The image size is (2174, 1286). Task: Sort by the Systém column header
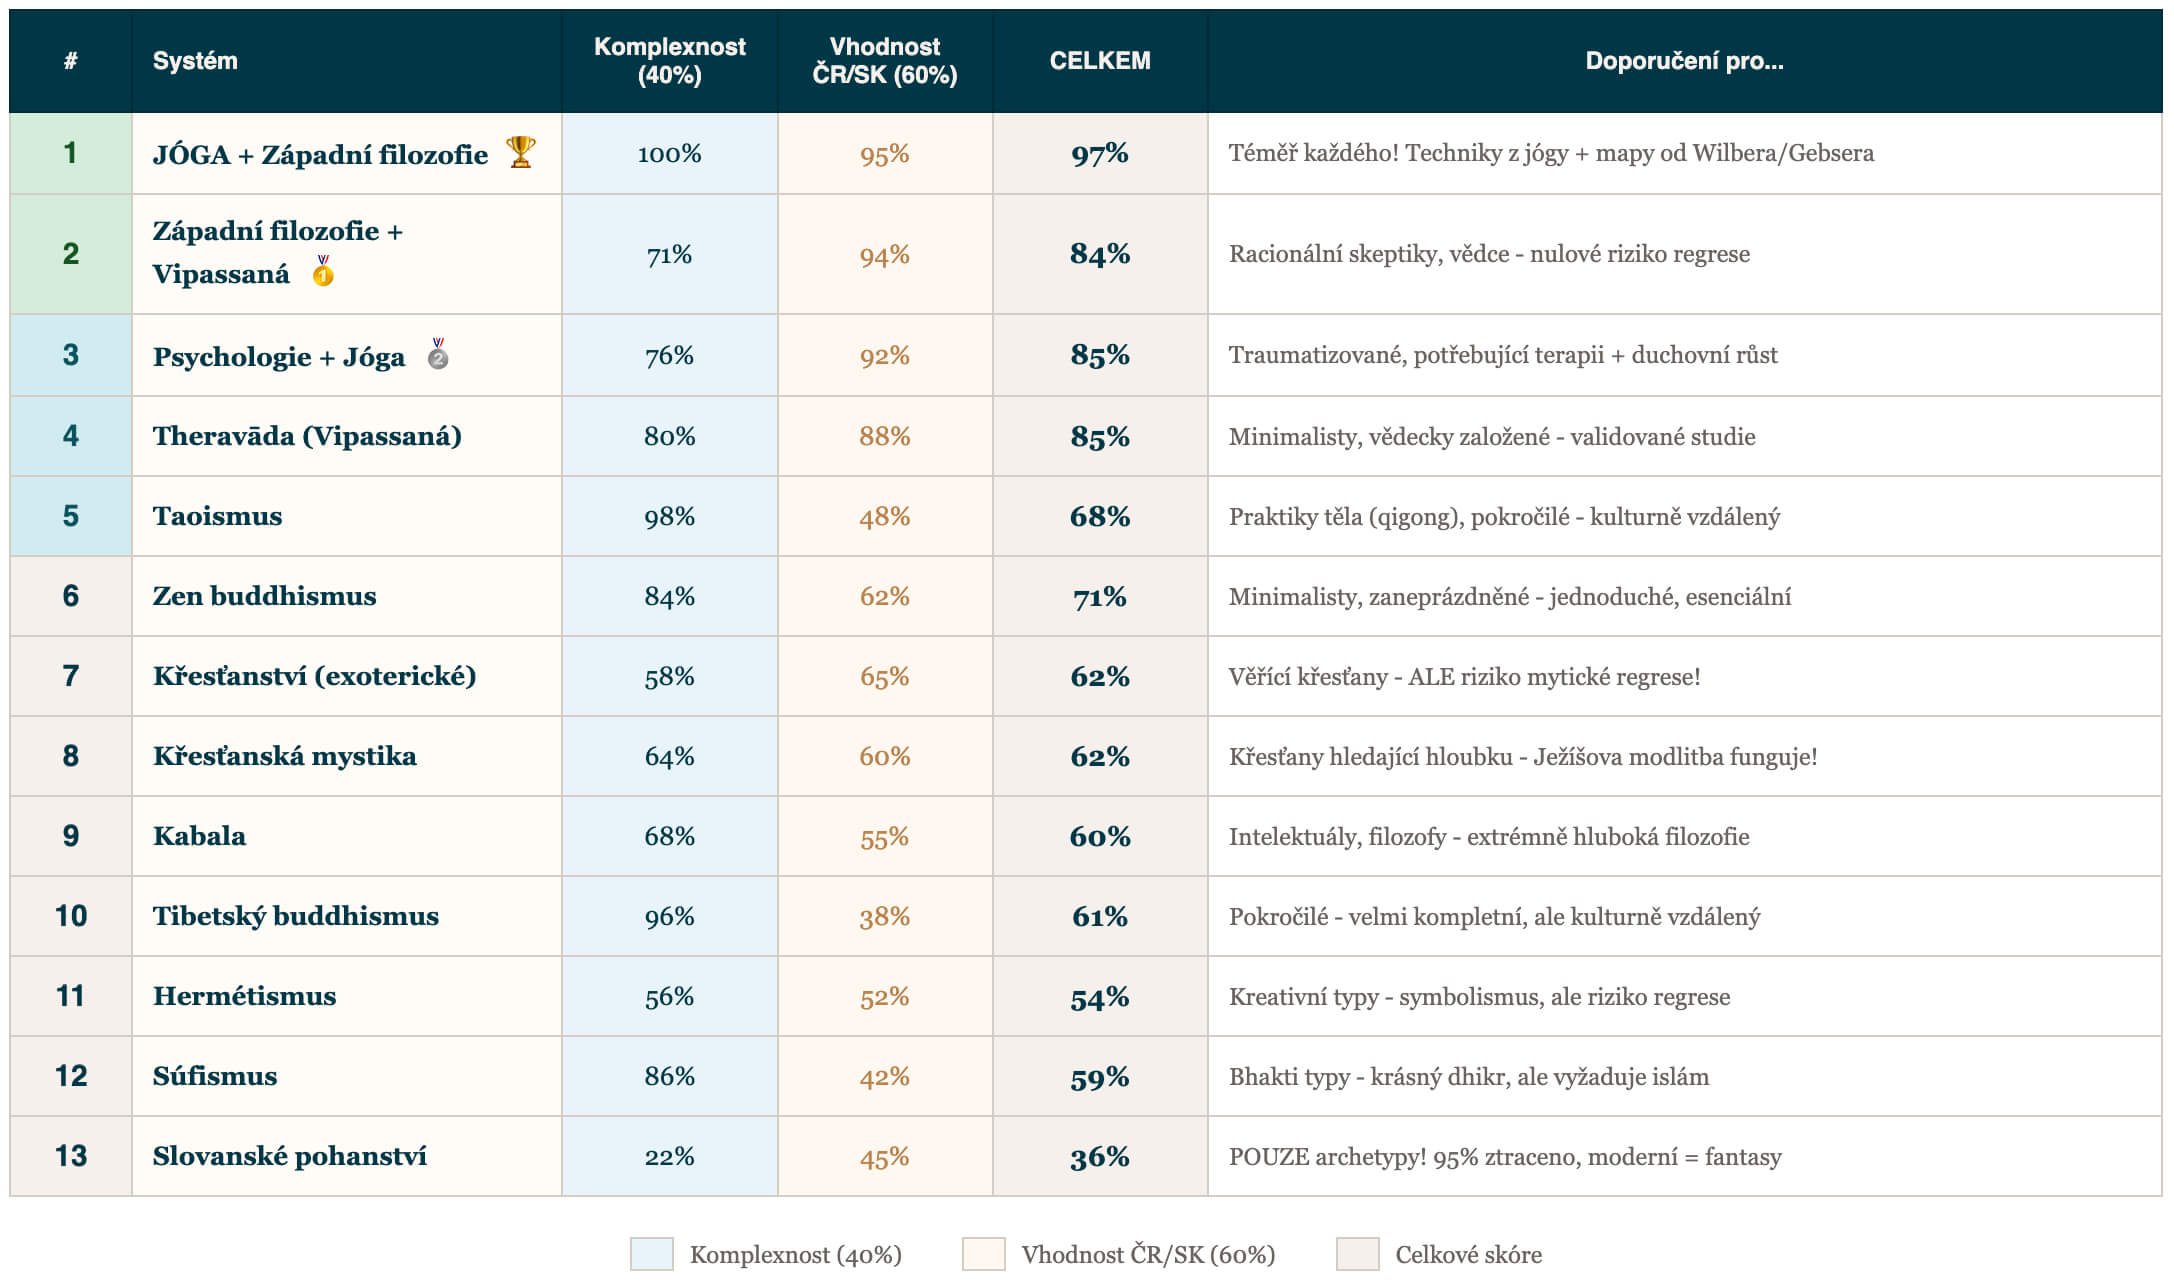(195, 61)
